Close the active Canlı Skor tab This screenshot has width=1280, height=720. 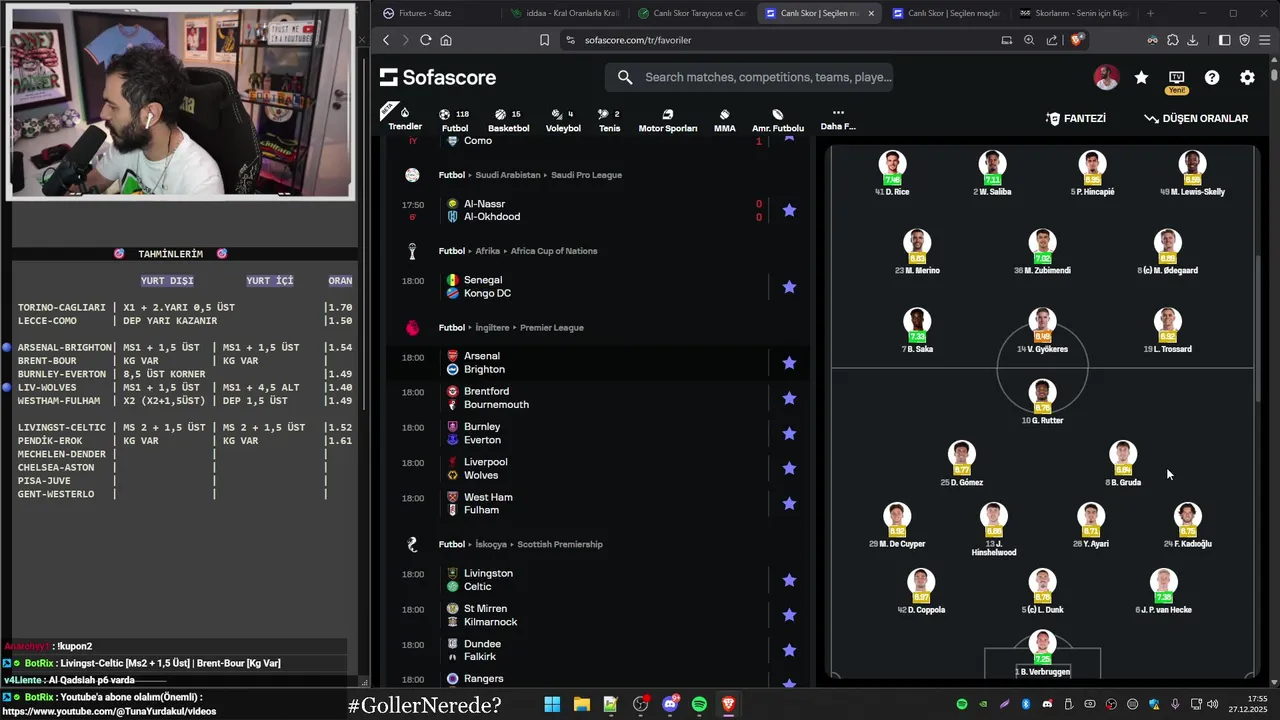click(871, 13)
